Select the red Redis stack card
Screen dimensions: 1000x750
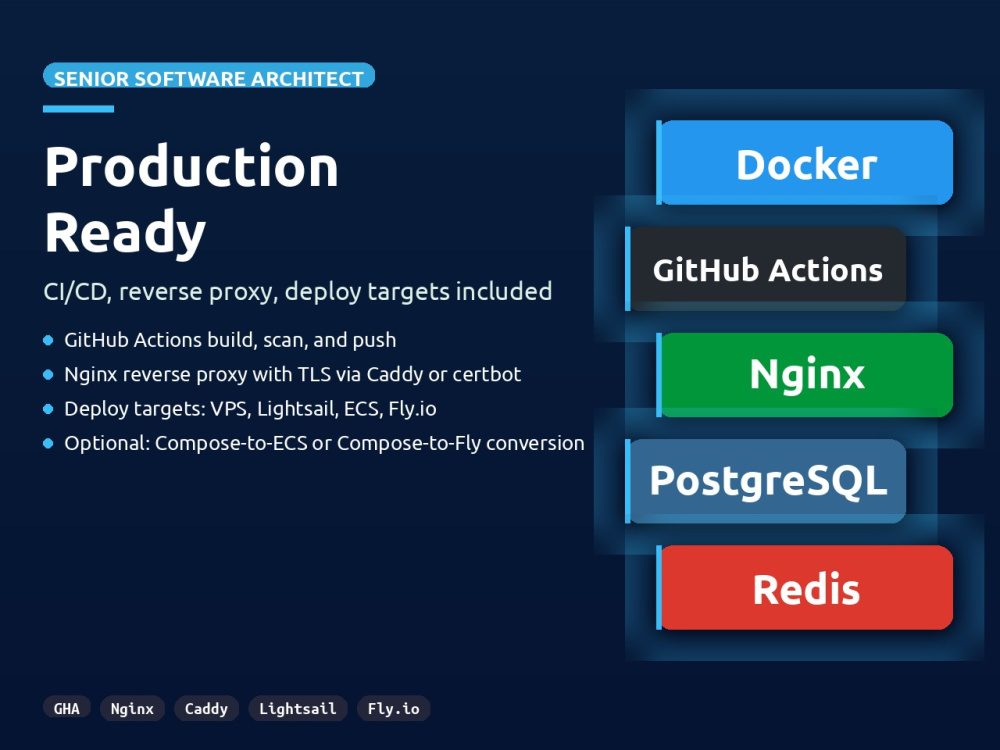[805, 587]
